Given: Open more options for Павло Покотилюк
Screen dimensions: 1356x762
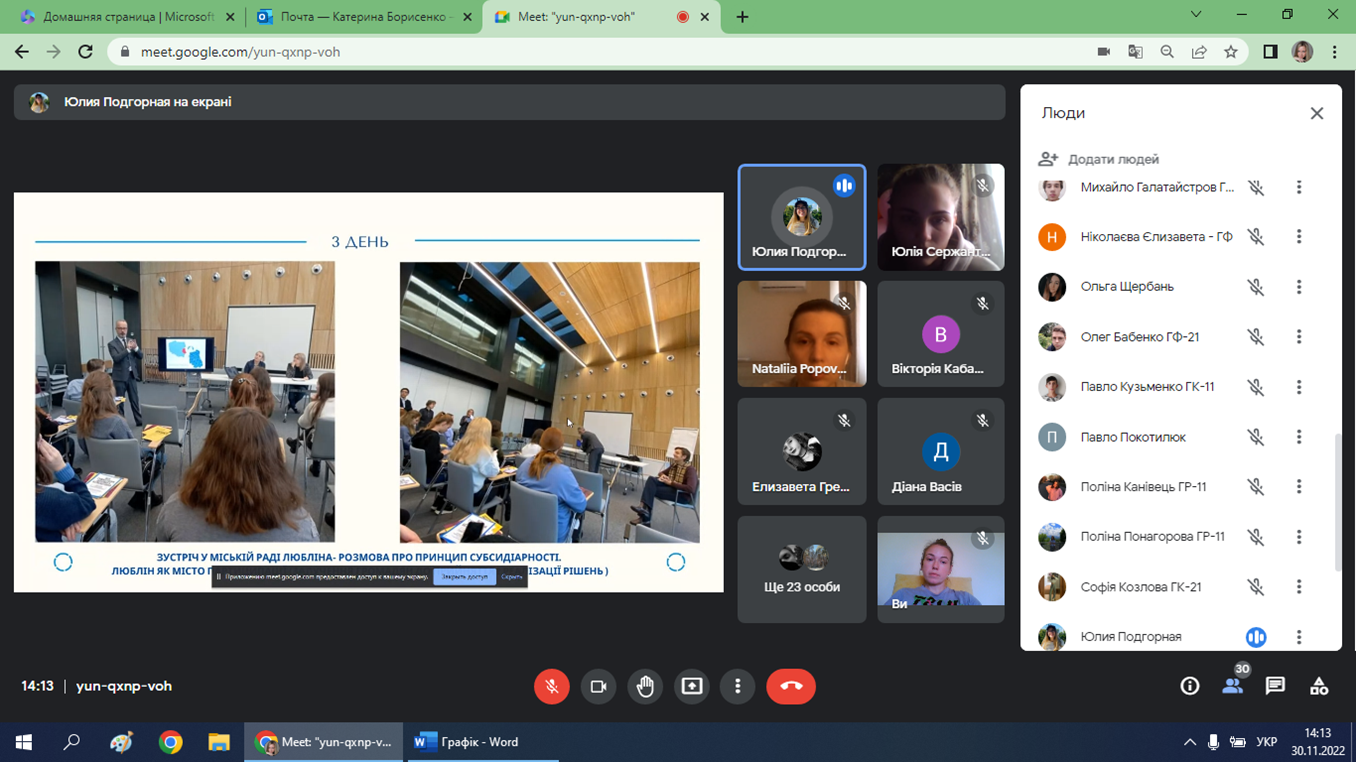Looking at the screenshot, I should coord(1299,437).
